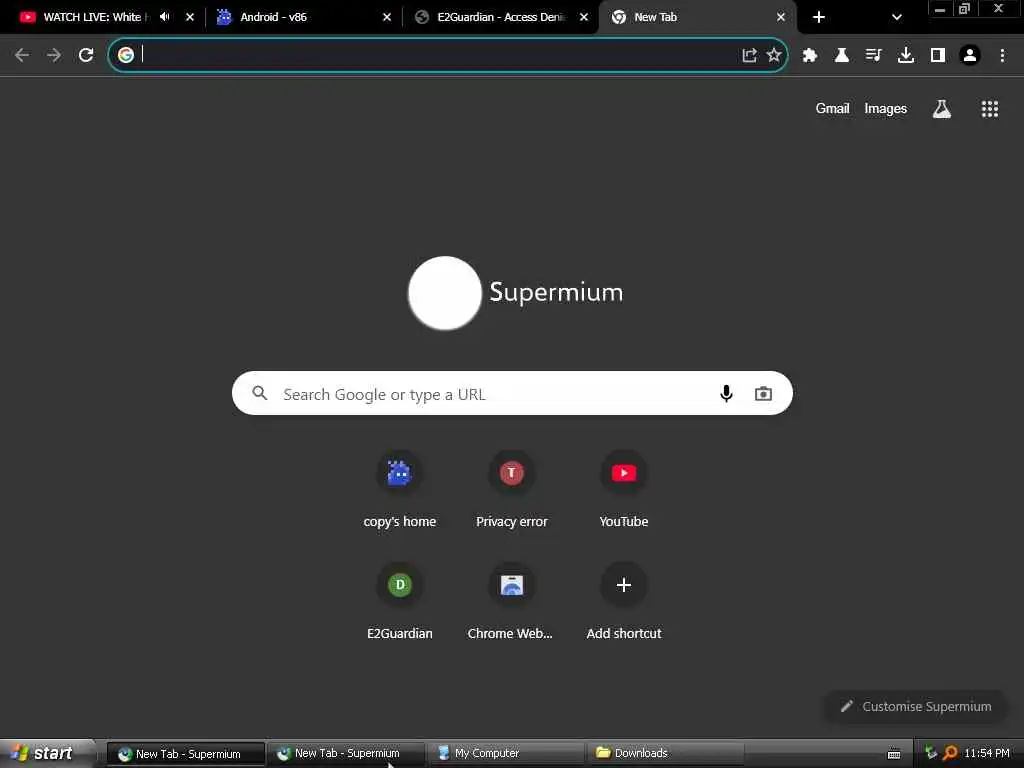Open Search Labs flask icon on page
The width and height of the screenshot is (1024, 768).
[x=941, y=109]
